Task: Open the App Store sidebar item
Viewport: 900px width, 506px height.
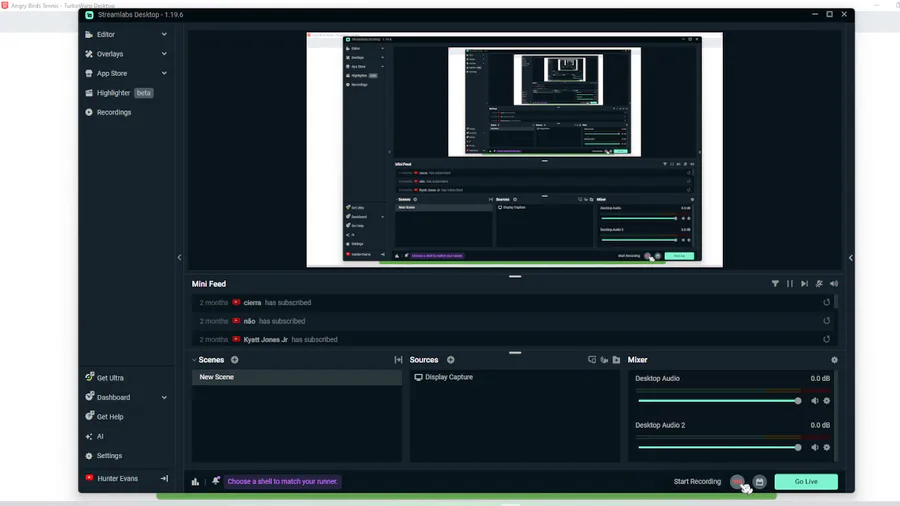Action: point(111,73)
